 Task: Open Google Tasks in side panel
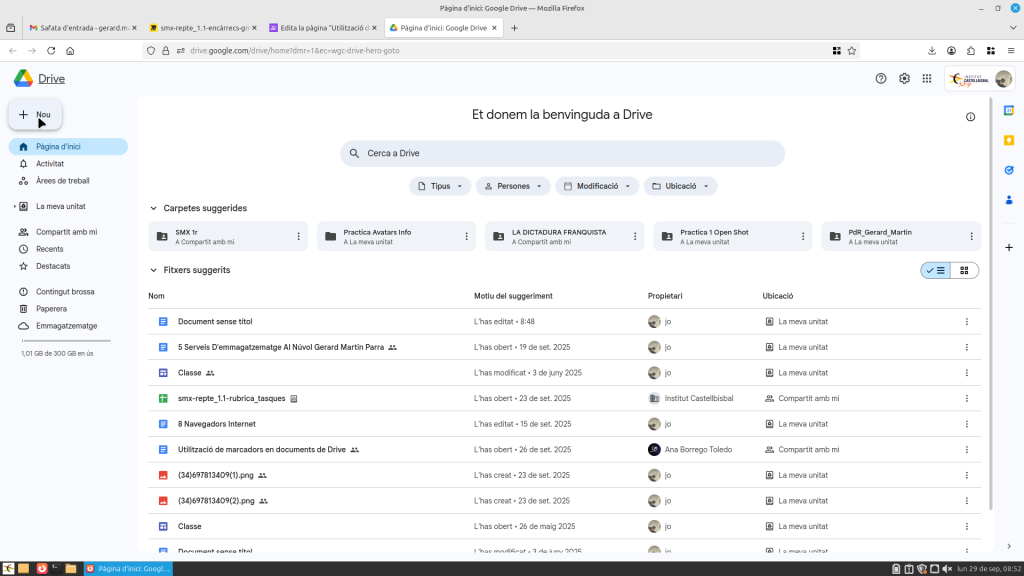[x=1009, y=170]
